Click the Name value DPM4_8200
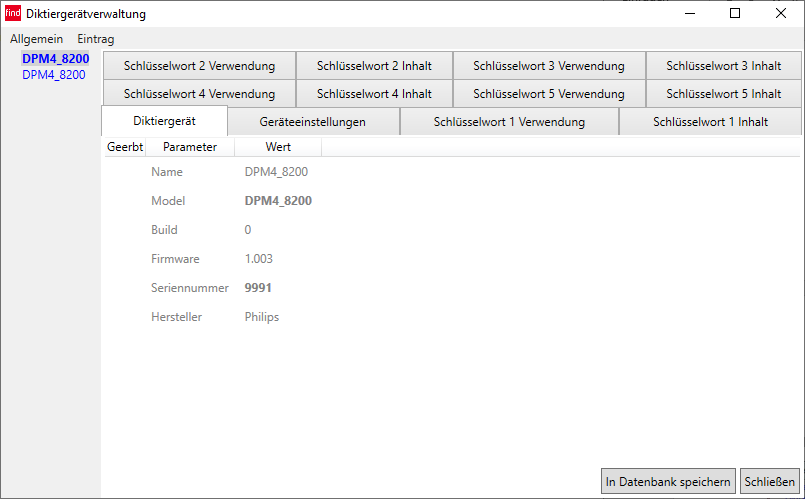 pyautogui.click(x=276, y=172)
